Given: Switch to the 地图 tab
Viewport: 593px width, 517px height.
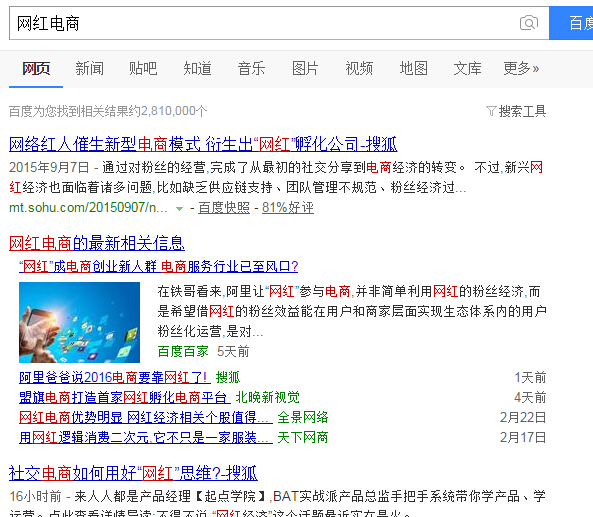Looking at the screenshot, I should tap(414, 69).
